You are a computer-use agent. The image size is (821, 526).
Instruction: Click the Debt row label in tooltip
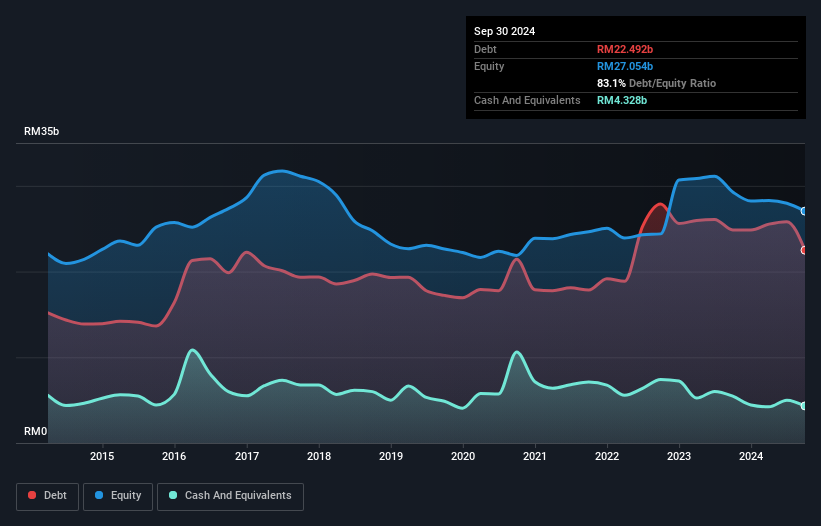click(x=485, y=49)
